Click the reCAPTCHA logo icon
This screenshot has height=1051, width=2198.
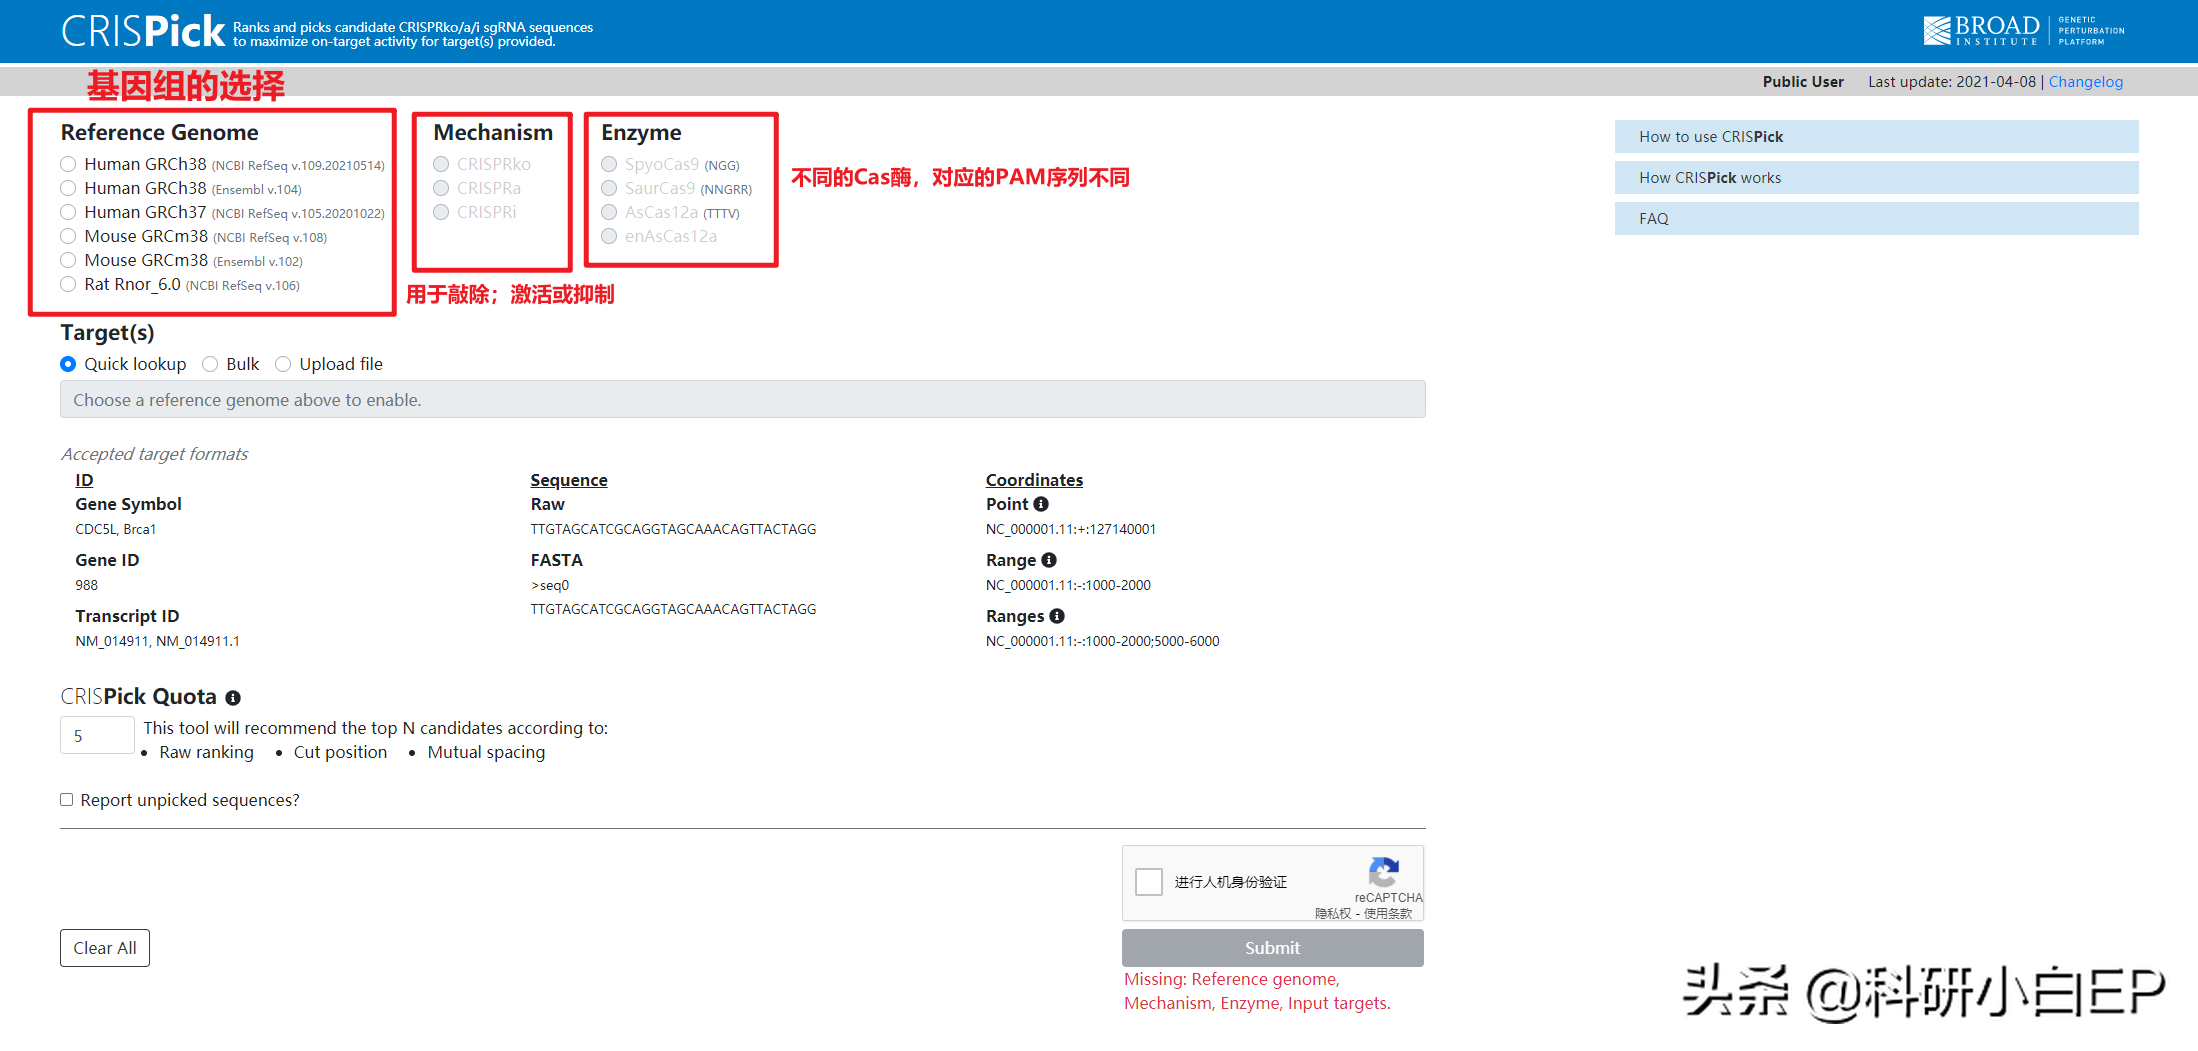[x=1384, y=872]
